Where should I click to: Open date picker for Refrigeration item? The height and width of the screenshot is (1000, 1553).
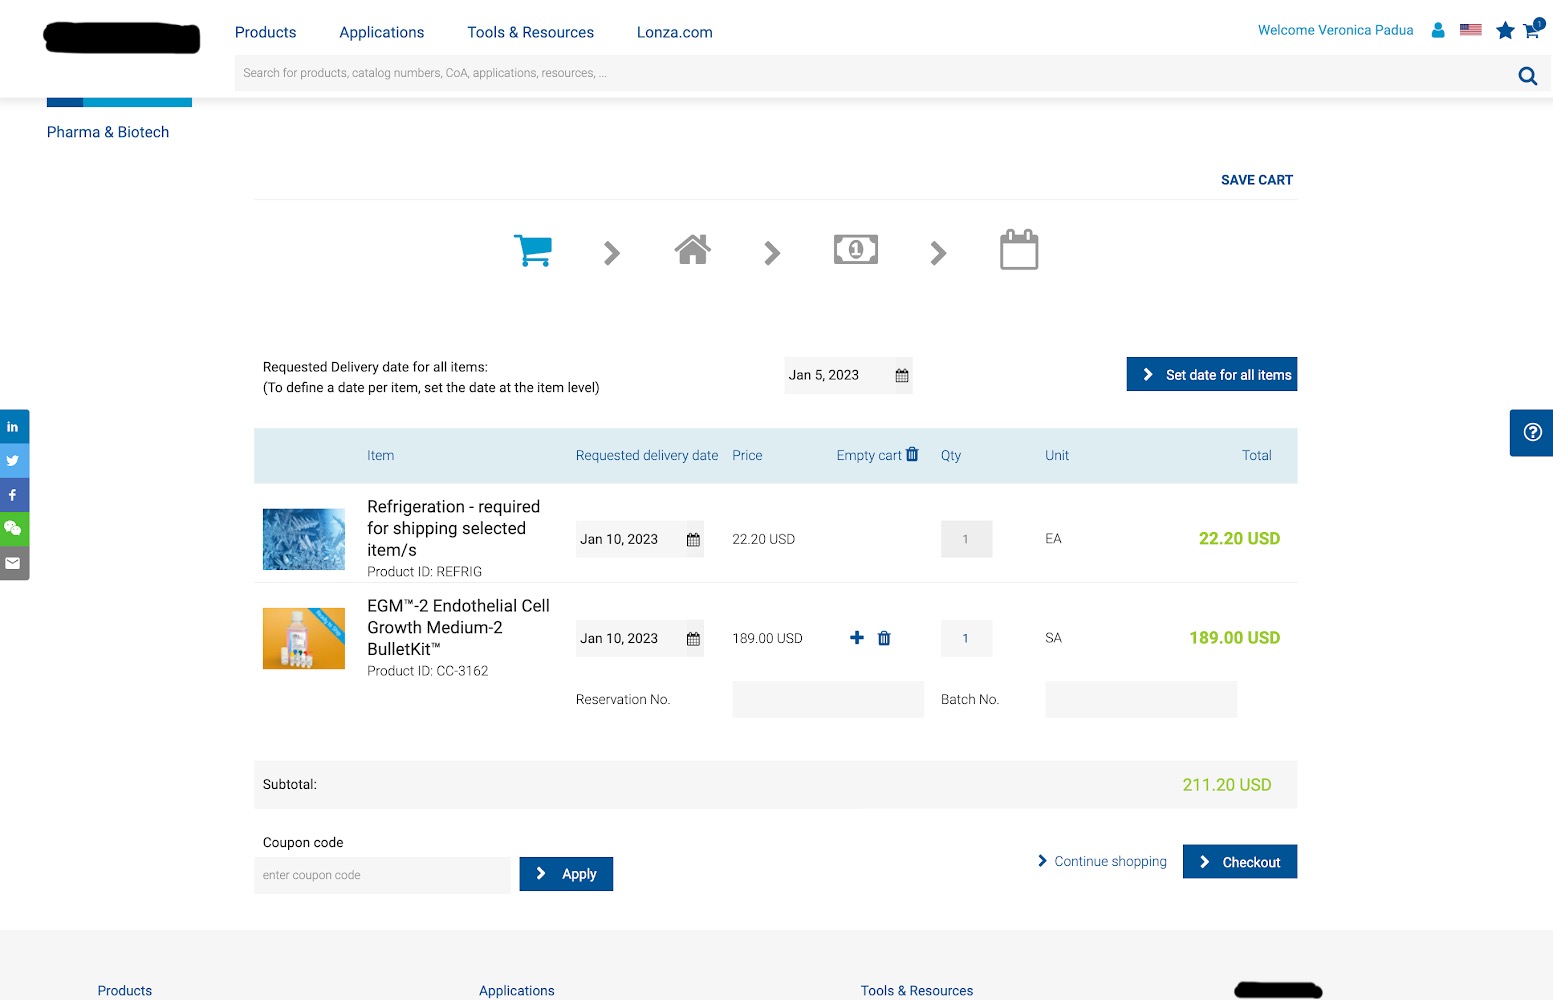693,540
